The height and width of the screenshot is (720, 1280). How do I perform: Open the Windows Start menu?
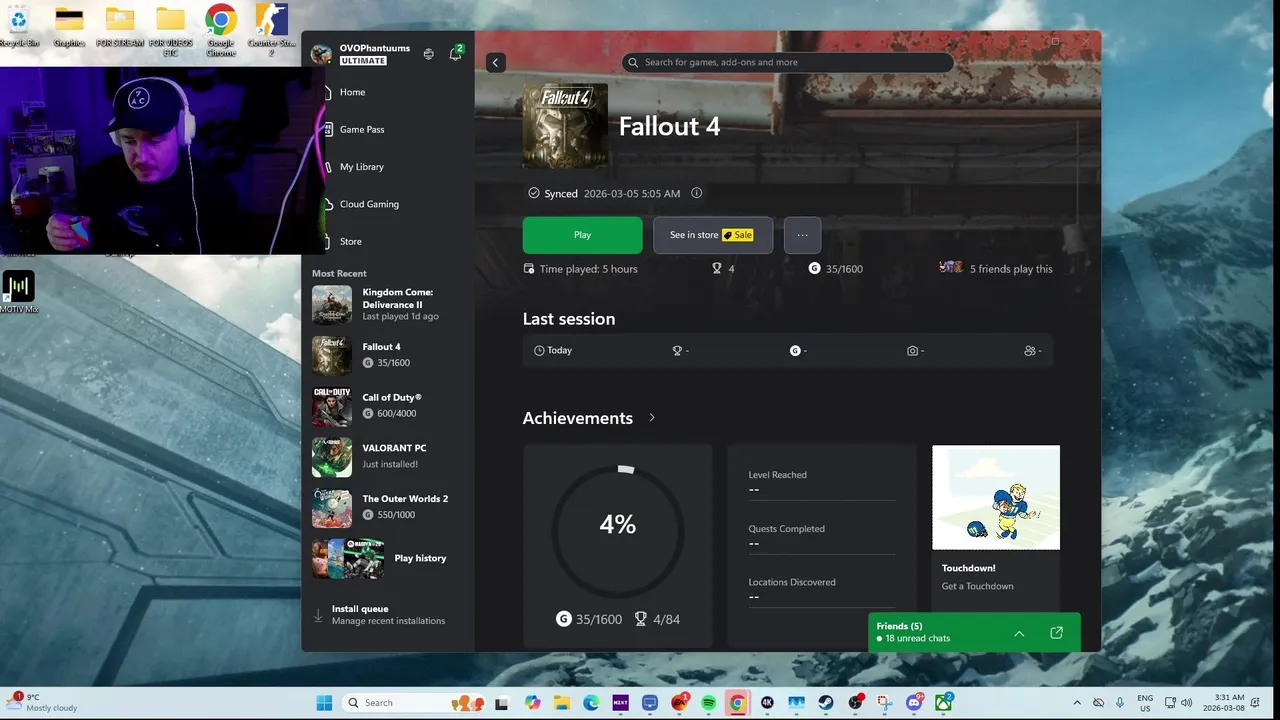click(324, 703)
